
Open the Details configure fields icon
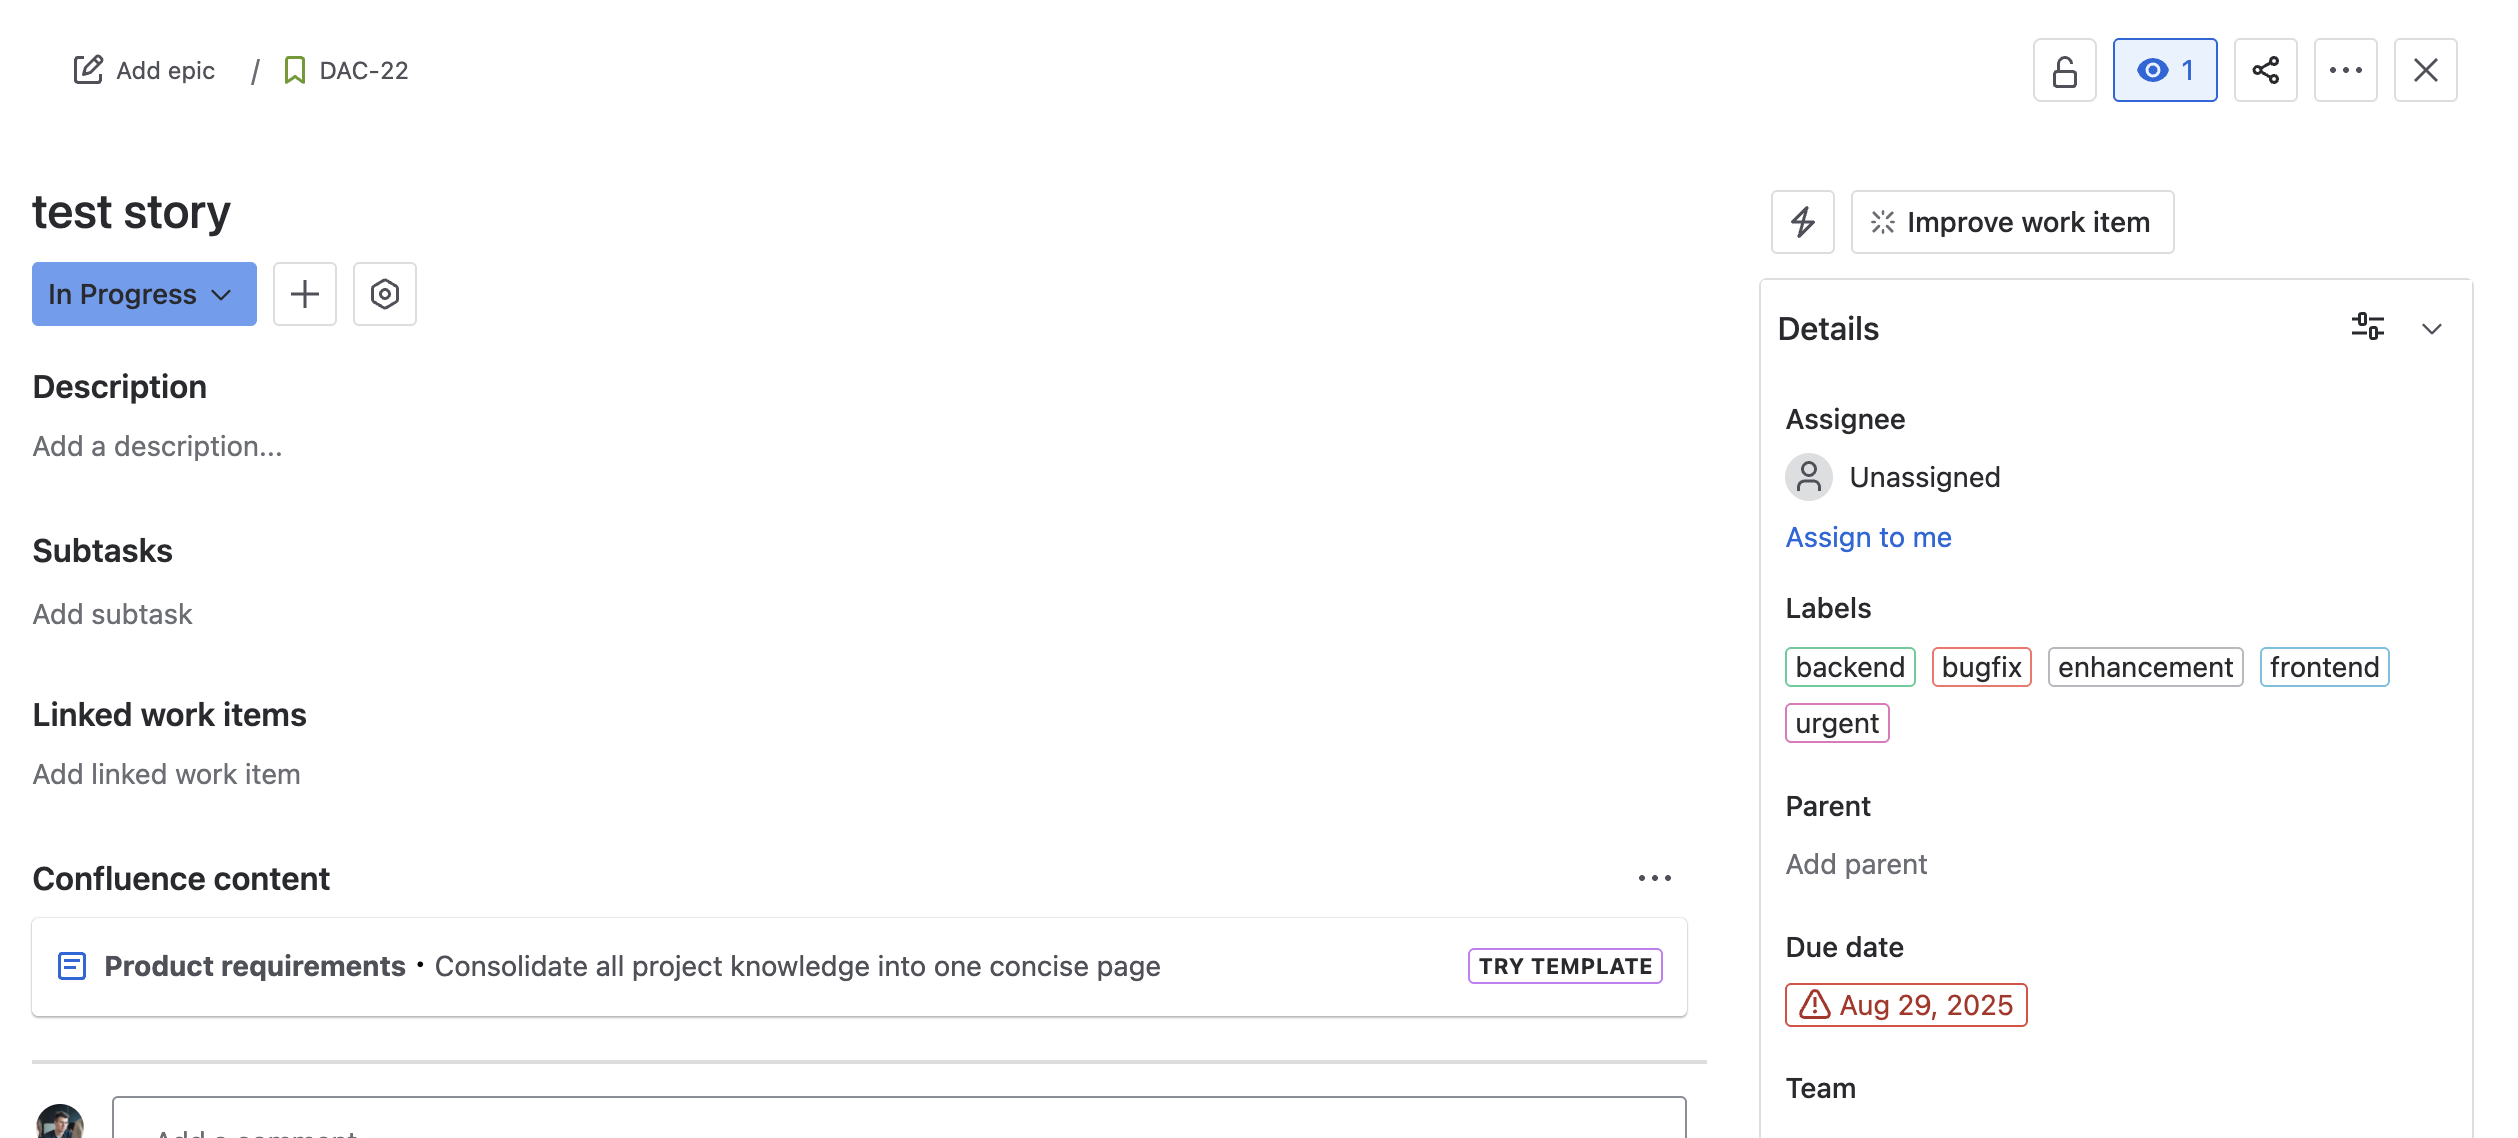point(2367,328)
